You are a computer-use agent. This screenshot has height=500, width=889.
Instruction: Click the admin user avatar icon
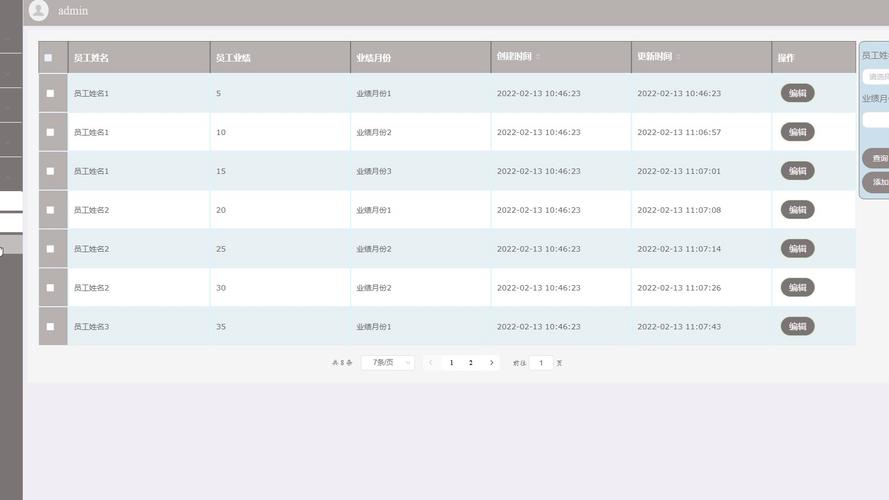point(38,11)
